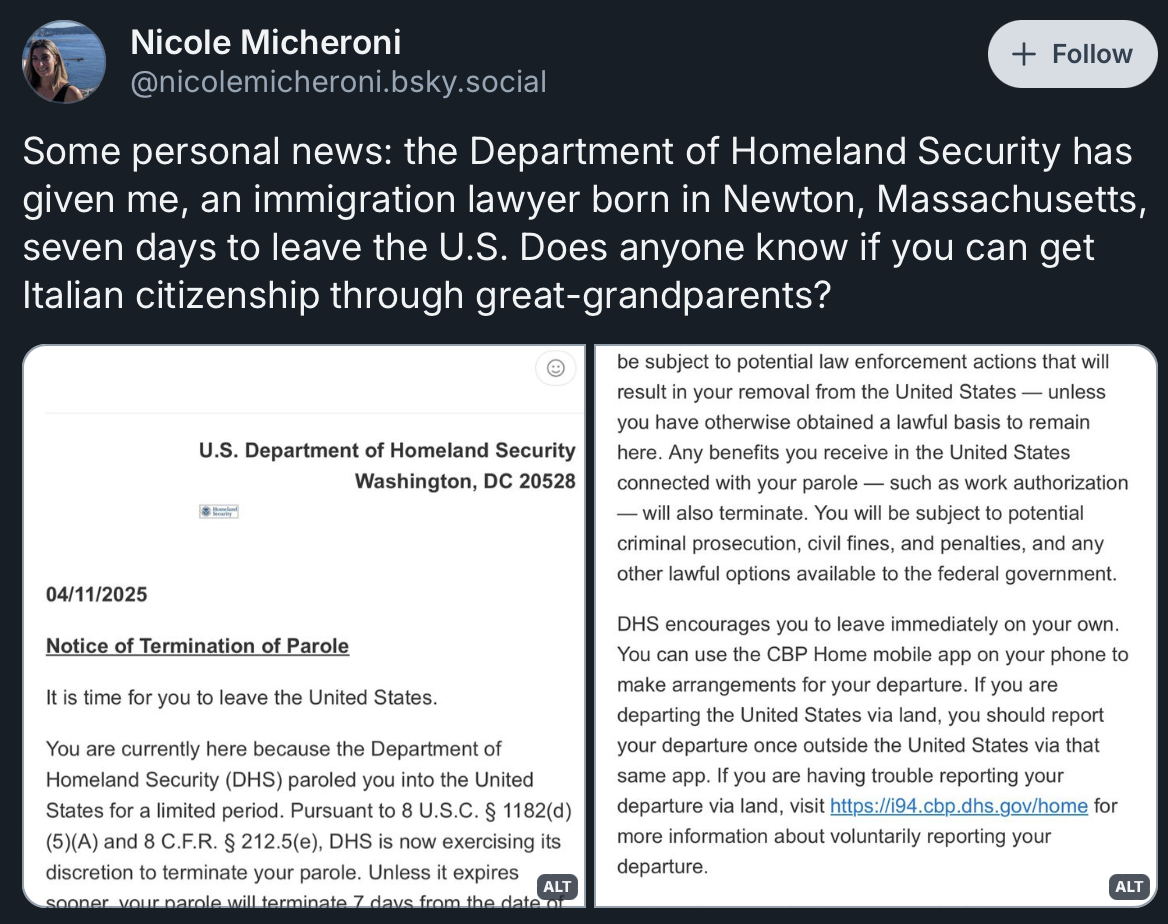The width and height of the screenshot is (1168, 924).
Task: Open Nicole Micheroni's profile avatar
Action: coord(64,62)
